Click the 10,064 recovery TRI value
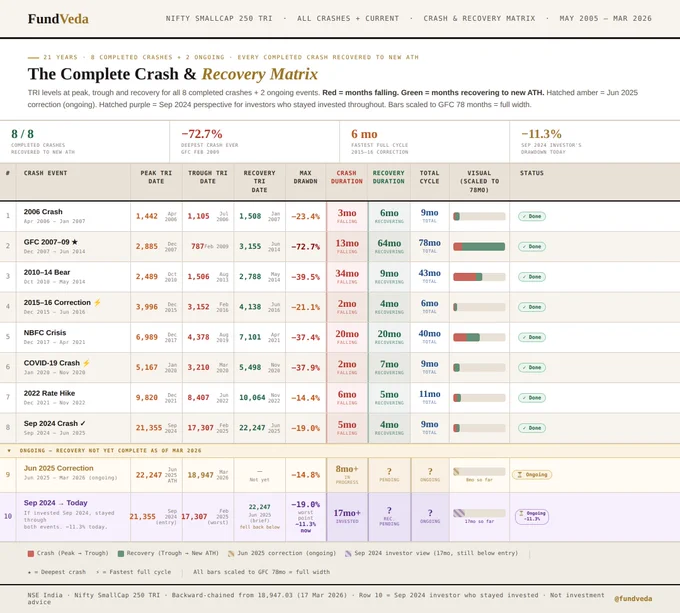This screenshot has width=680, height=613. coord(252,398)
